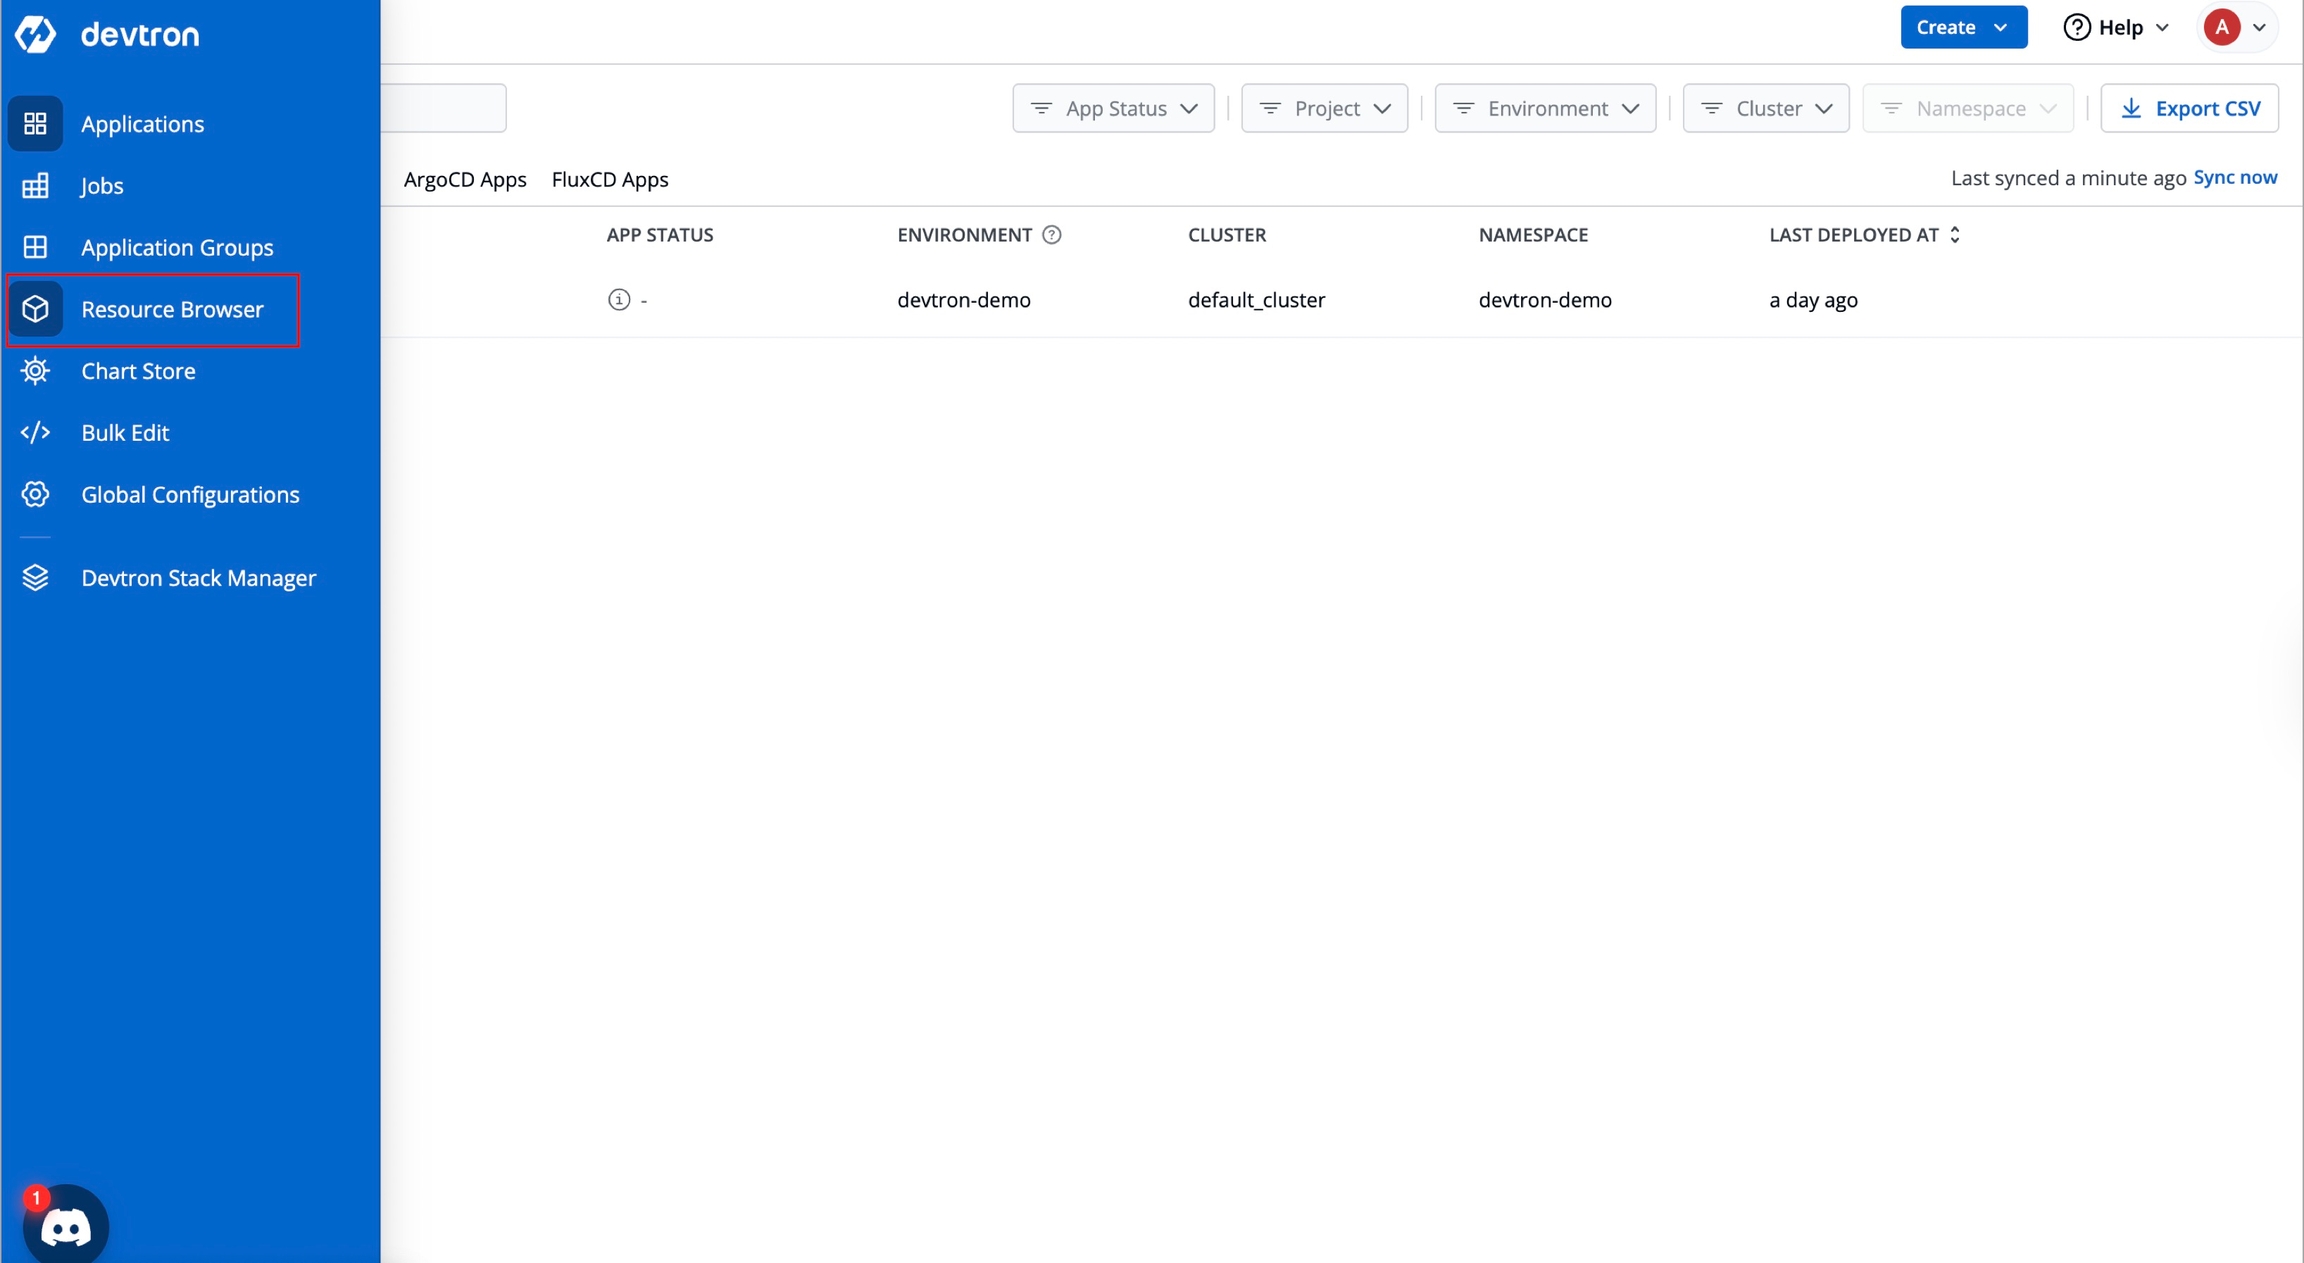Screen dimensions: 2304x1263
Task: Expand the App Status filter dropdown
Action: pyautogui.click(x=1113, y=108)
